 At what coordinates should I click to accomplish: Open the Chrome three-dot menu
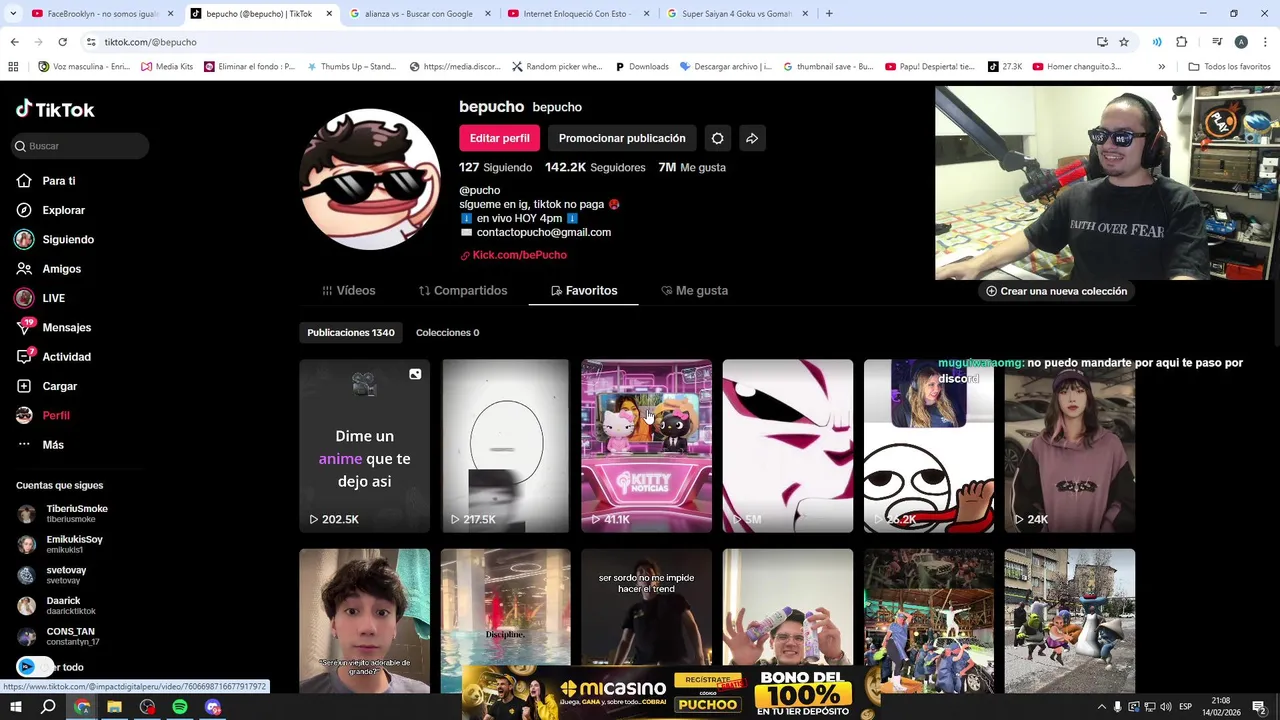pos(1265,42)
